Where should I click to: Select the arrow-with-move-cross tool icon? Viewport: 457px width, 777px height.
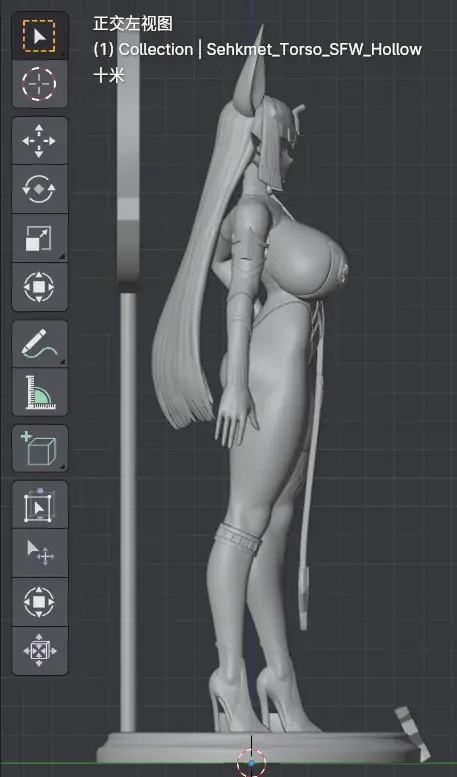pos(39,553)
